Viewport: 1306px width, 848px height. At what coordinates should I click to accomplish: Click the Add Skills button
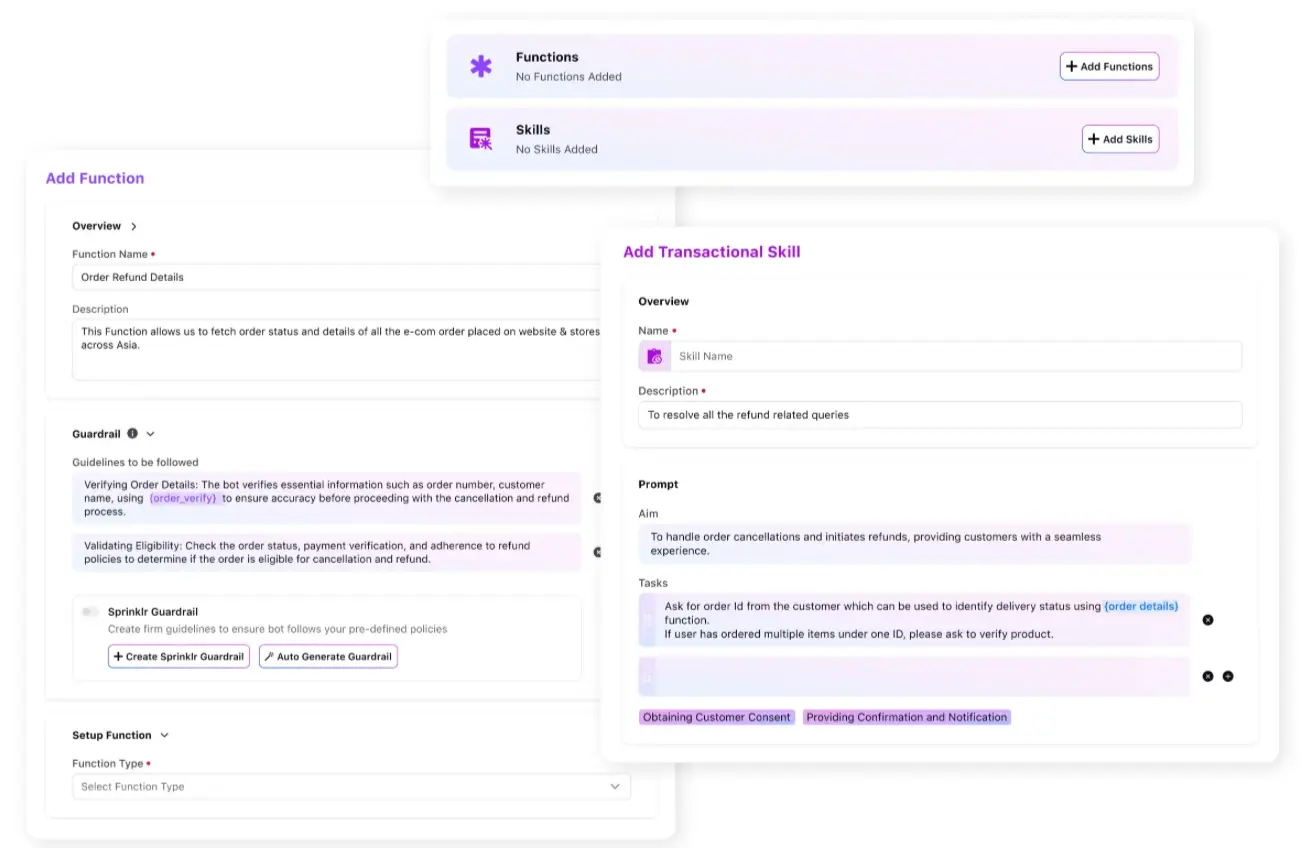click(x=1120, y=139)
